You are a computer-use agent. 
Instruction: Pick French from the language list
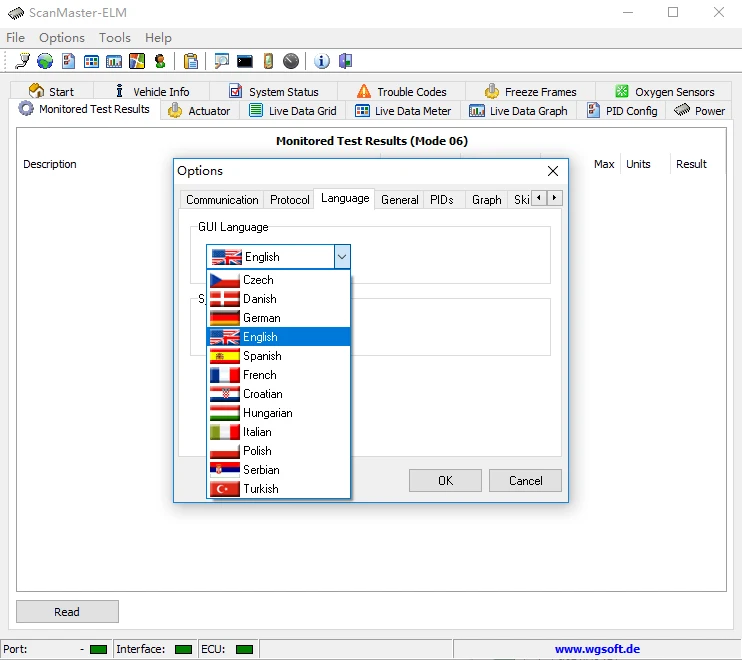coord(279,375)
